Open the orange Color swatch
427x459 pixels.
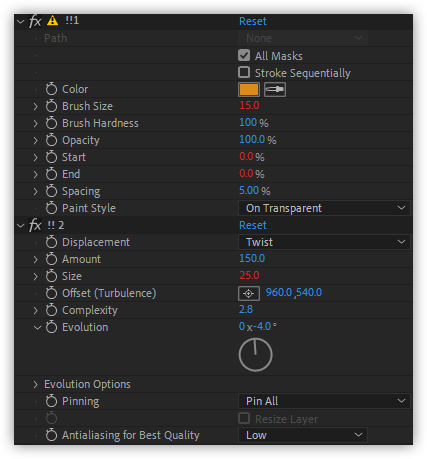pyautogui.click(x=249, y=89)
